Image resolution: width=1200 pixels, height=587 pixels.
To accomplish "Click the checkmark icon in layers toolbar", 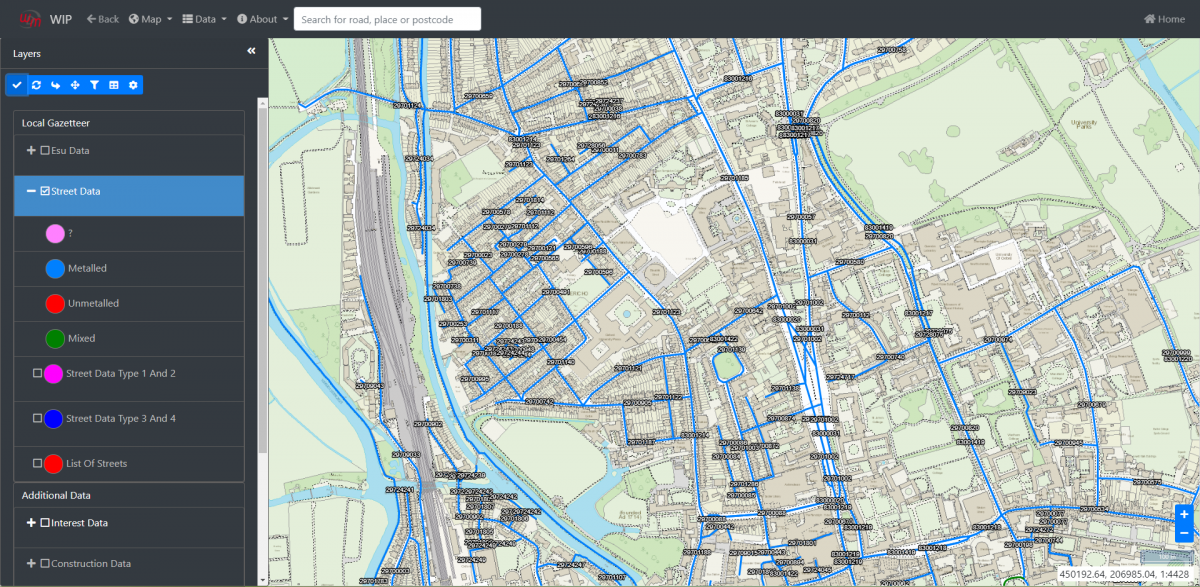I will click(16, 85).
